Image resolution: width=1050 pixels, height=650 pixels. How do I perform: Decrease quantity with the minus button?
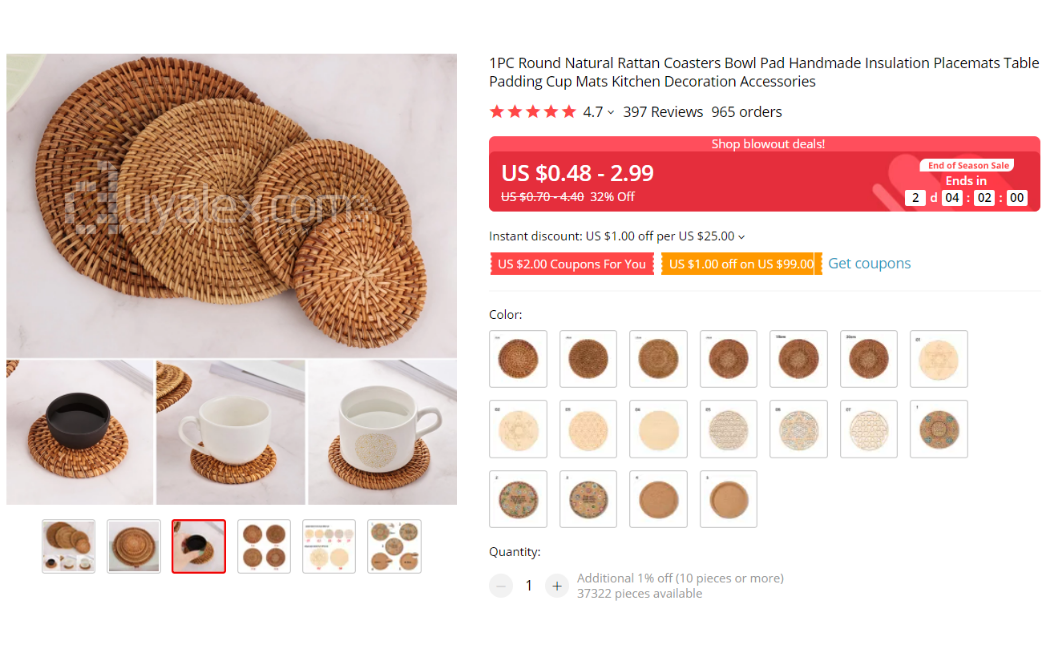click(x=500, y=586)
